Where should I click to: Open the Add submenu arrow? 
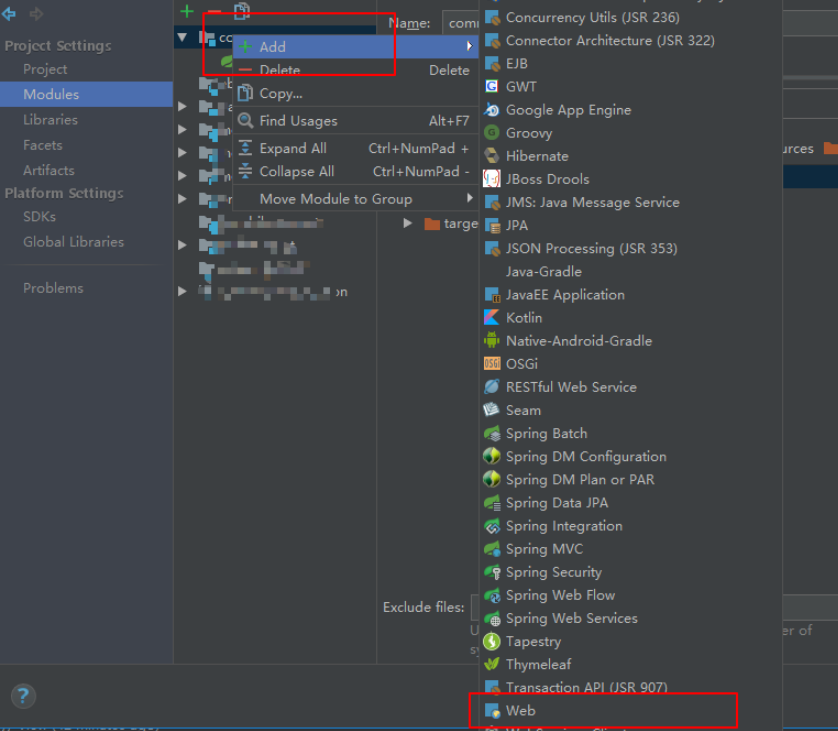[469, 46]
